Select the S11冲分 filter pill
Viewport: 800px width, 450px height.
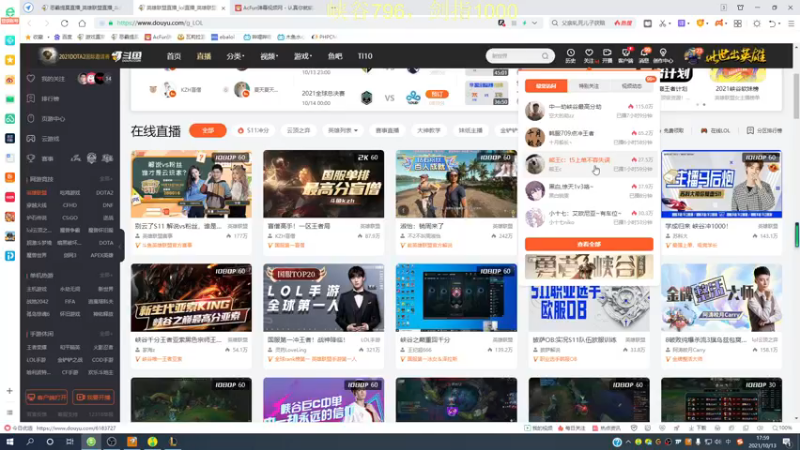(x=254, y=131)
